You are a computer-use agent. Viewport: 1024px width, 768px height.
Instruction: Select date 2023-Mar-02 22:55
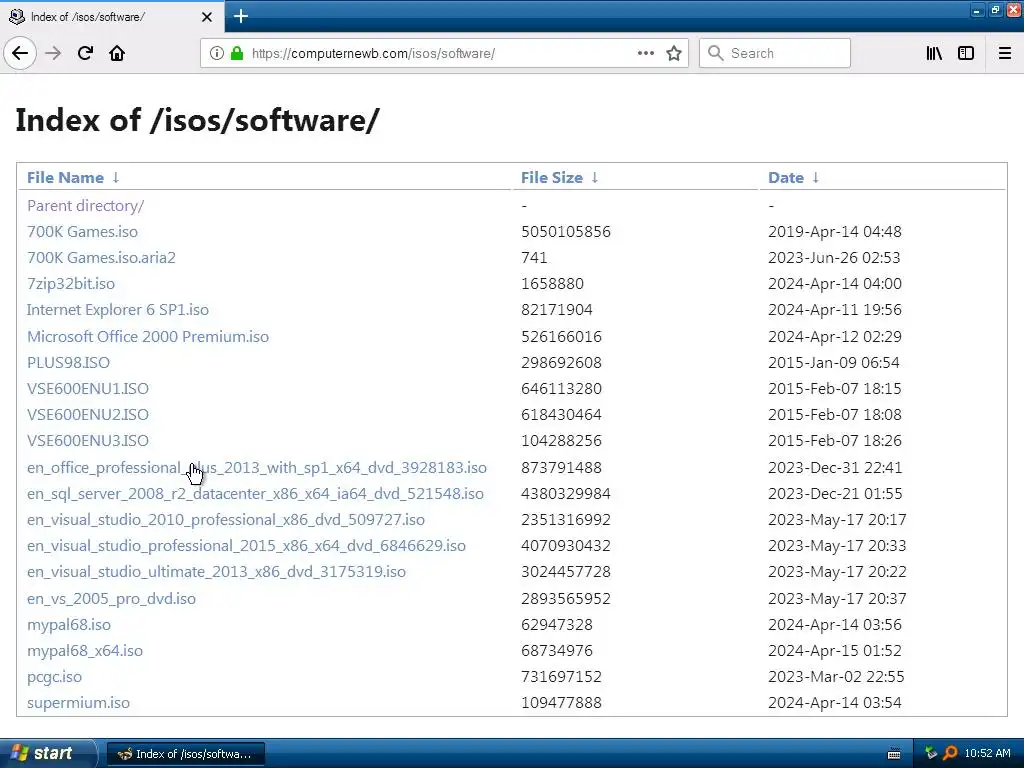tap(836, 677)
